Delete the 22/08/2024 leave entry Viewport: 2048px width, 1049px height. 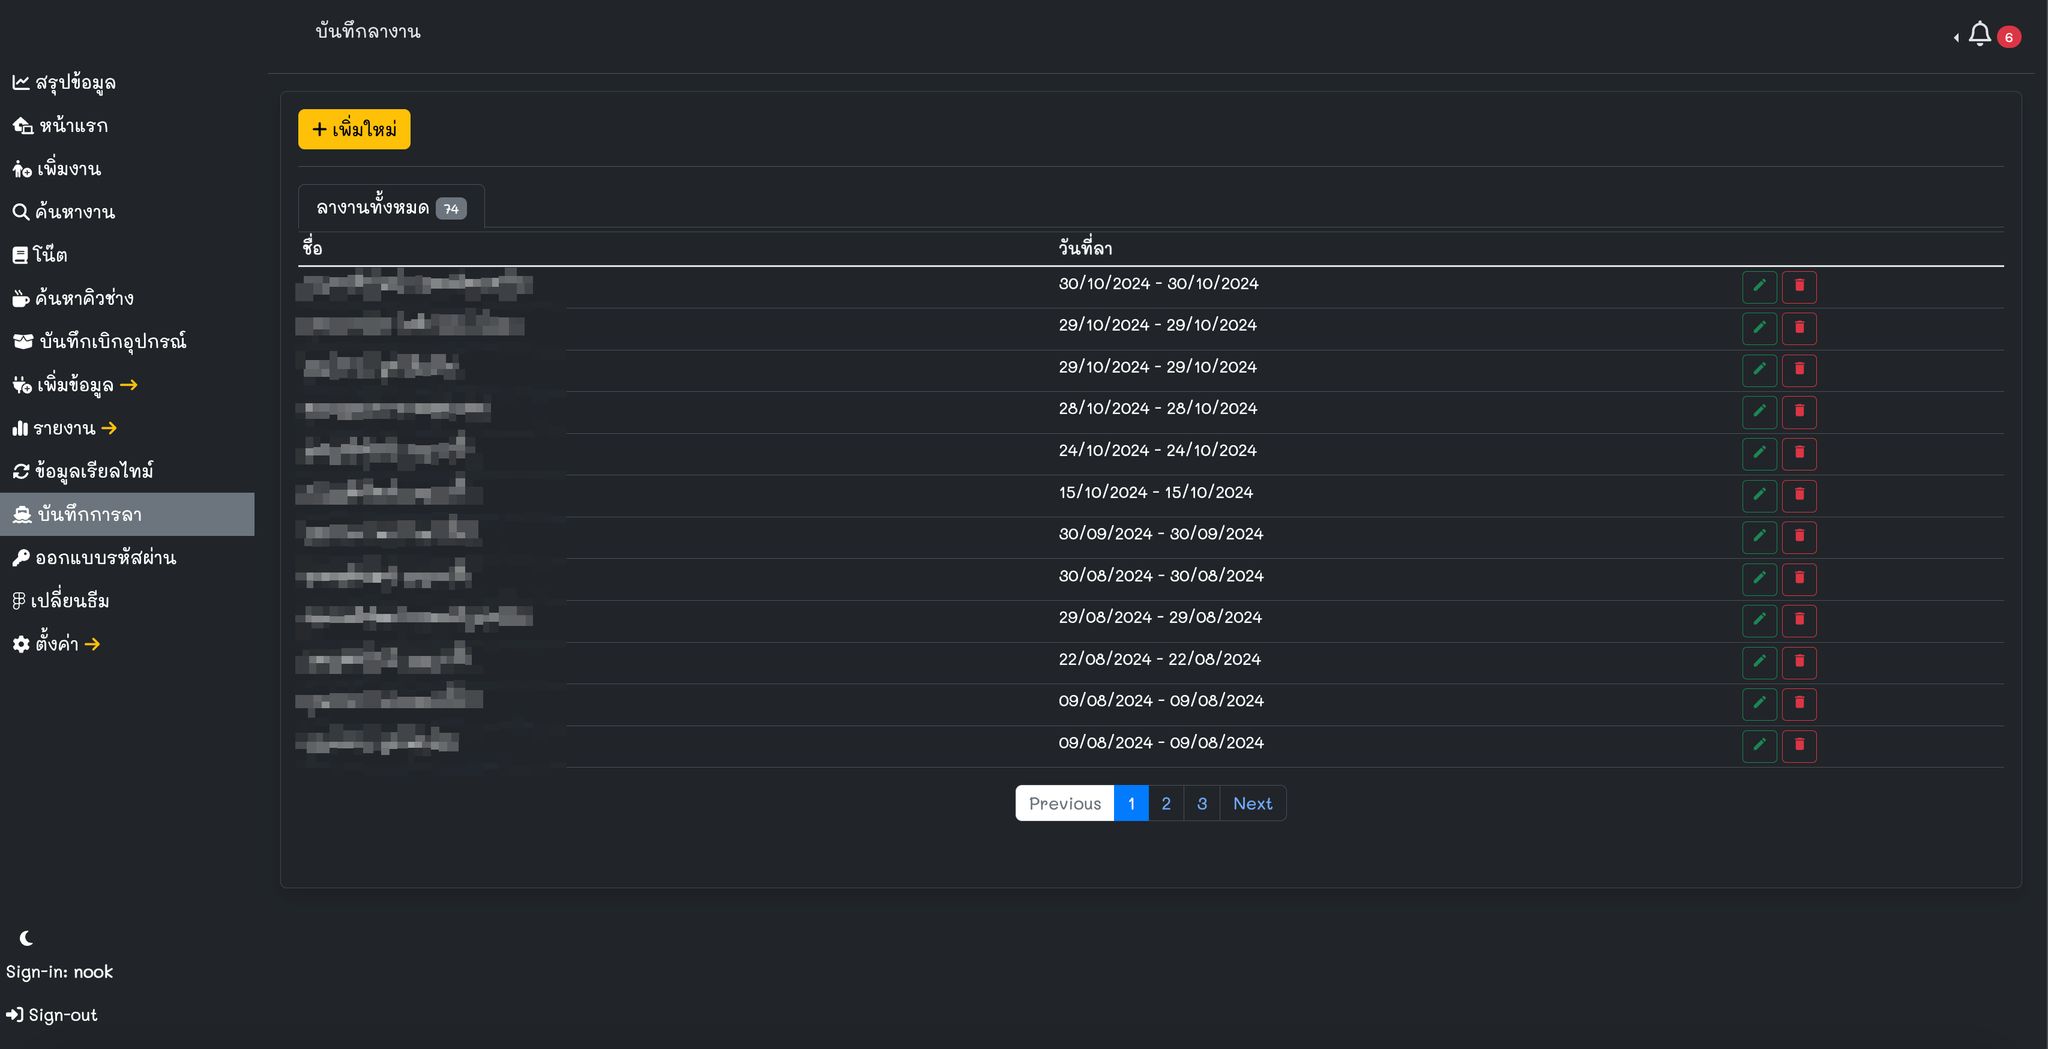[x=1799, y=662]
